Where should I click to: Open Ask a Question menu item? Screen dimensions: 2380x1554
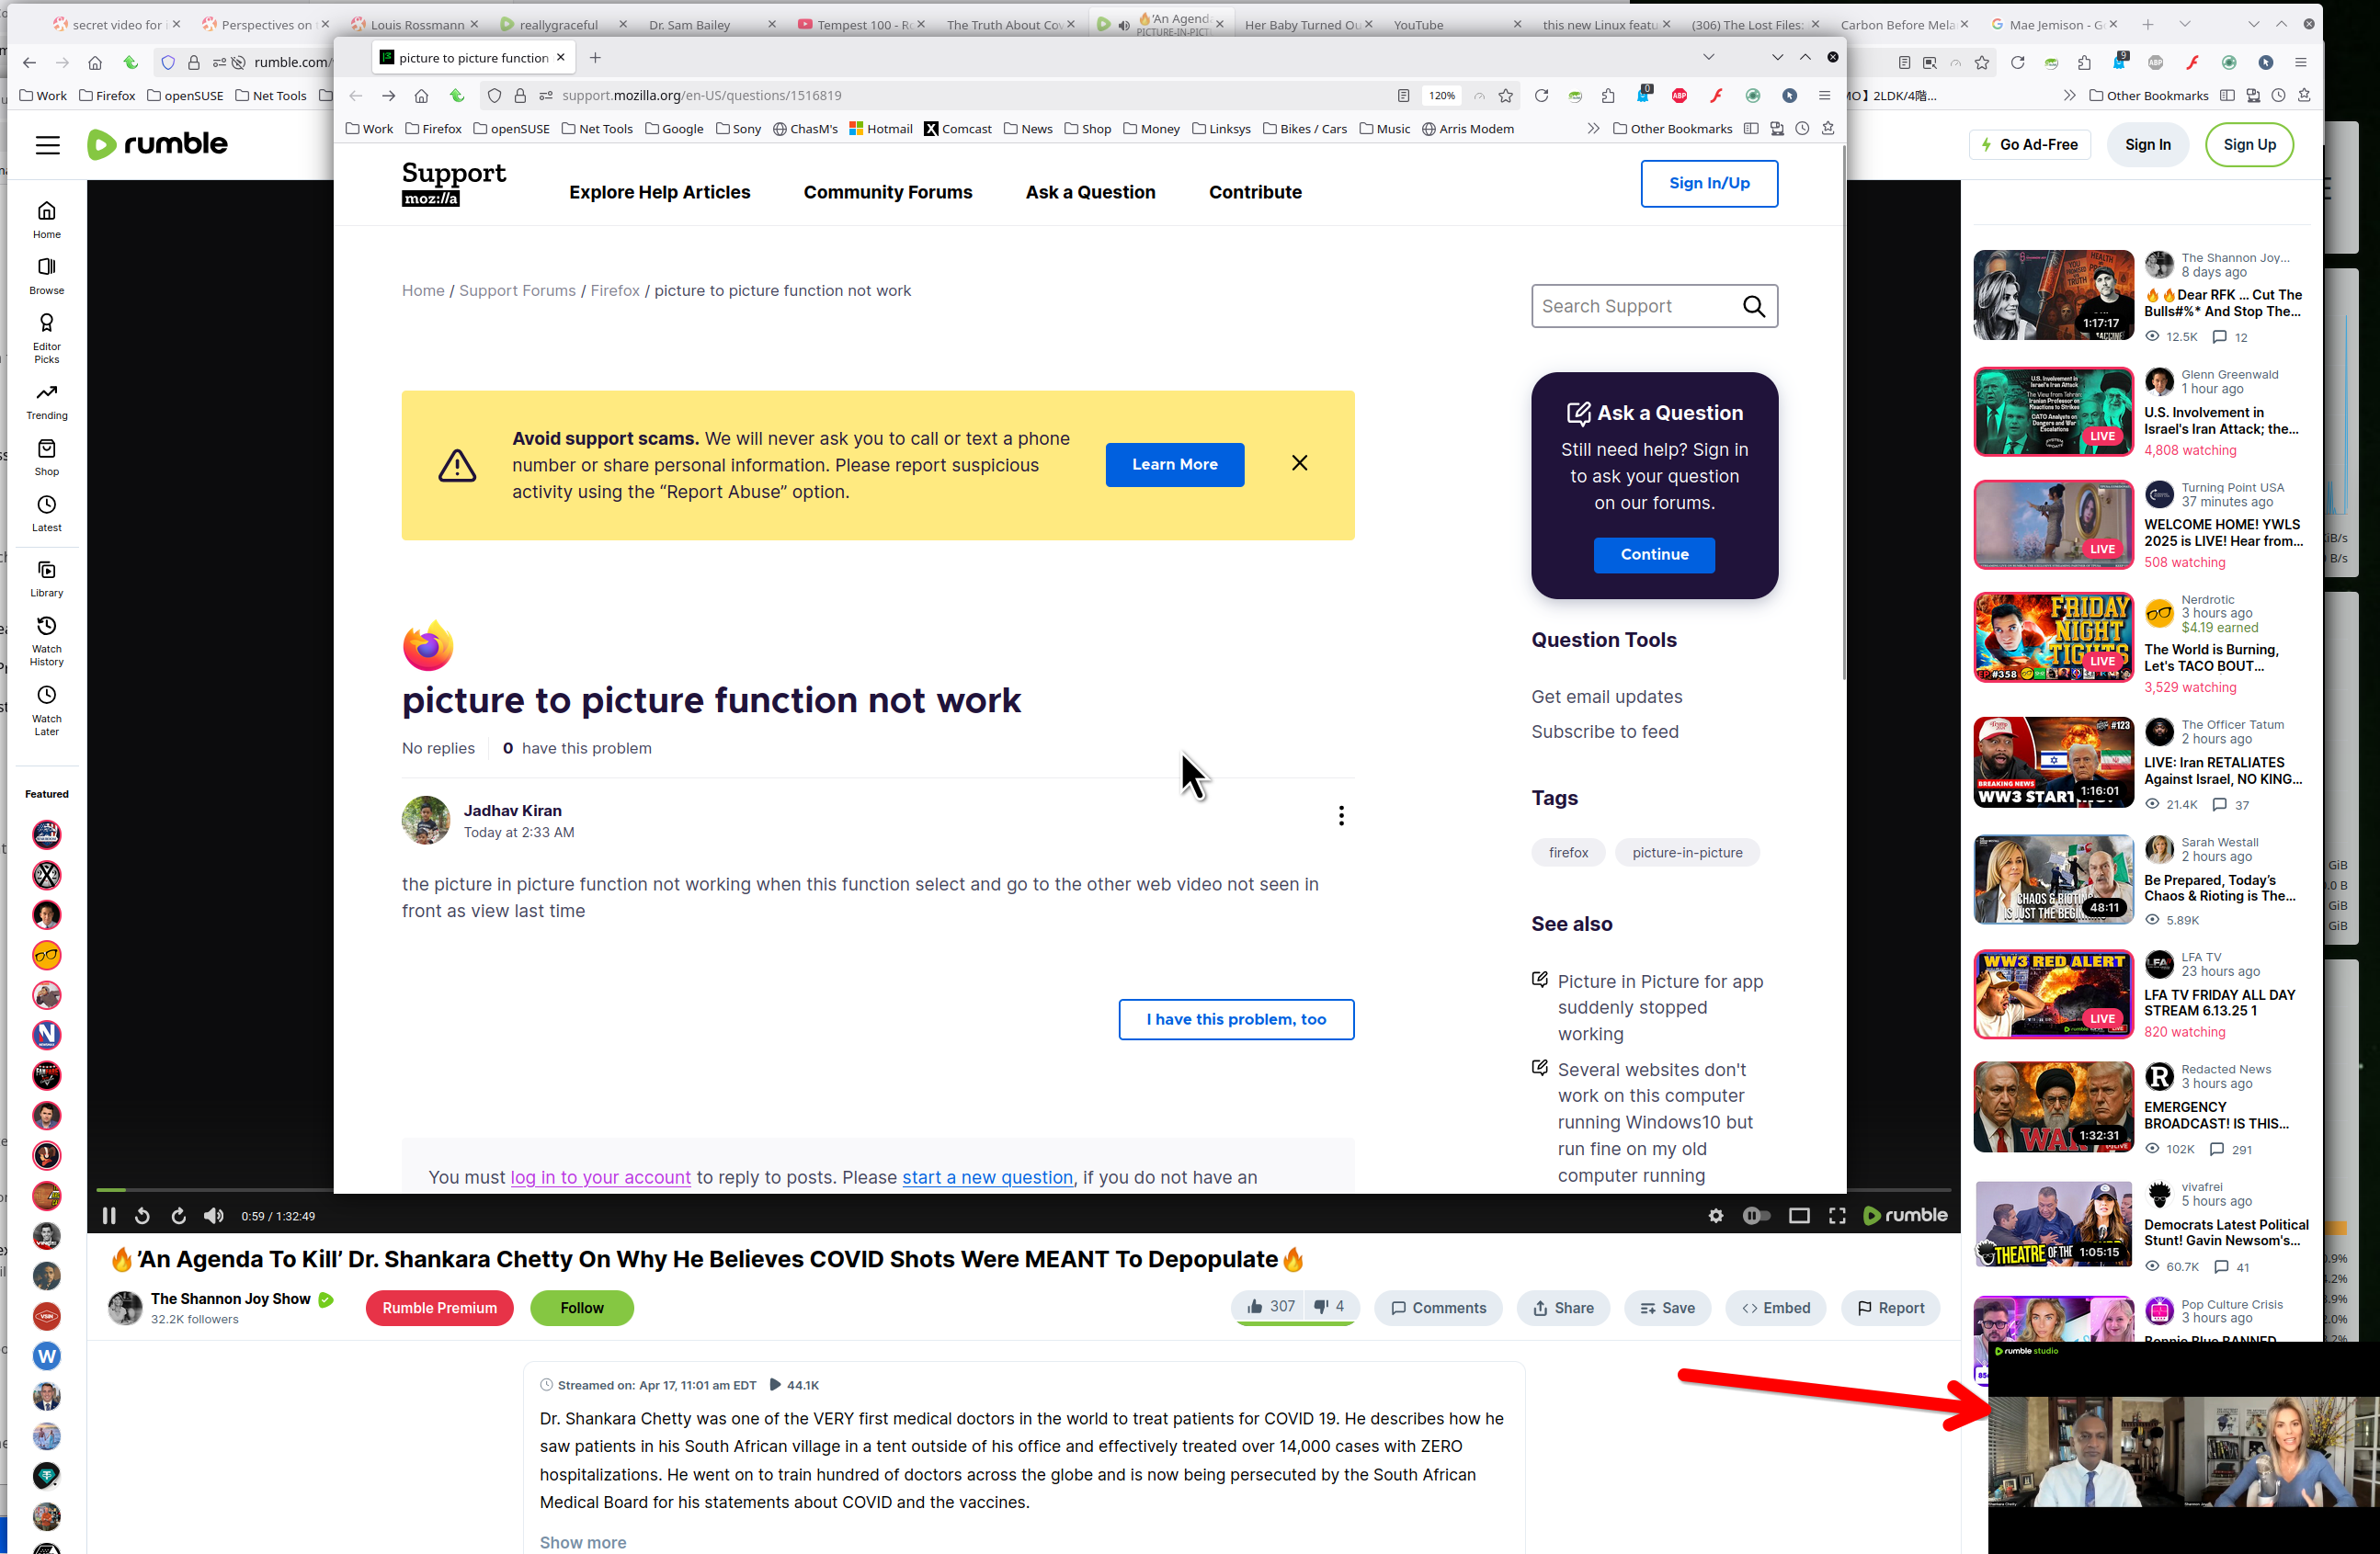[1090, 192]
